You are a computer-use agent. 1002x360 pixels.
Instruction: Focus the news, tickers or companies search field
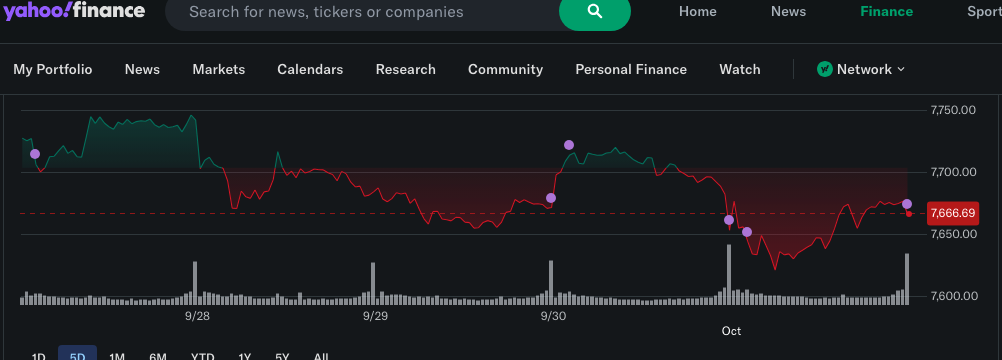pos(362,12)
